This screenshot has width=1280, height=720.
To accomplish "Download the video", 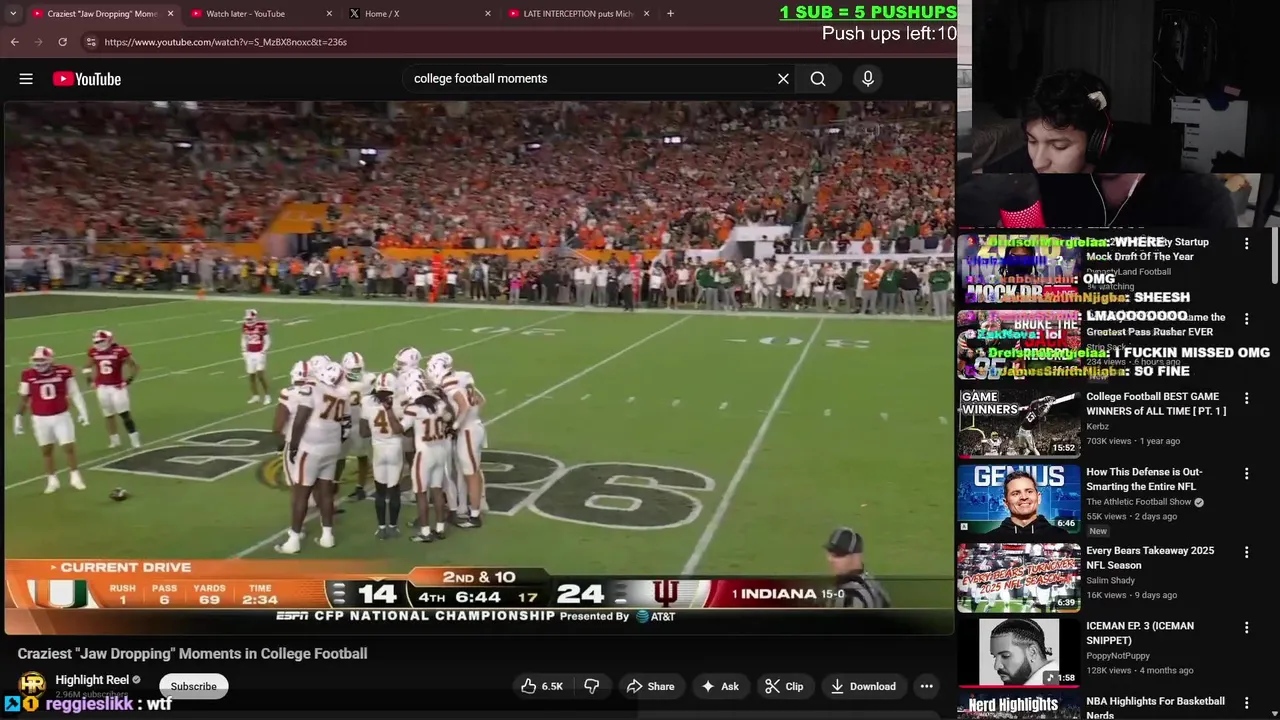I will [x=863, y=686].
